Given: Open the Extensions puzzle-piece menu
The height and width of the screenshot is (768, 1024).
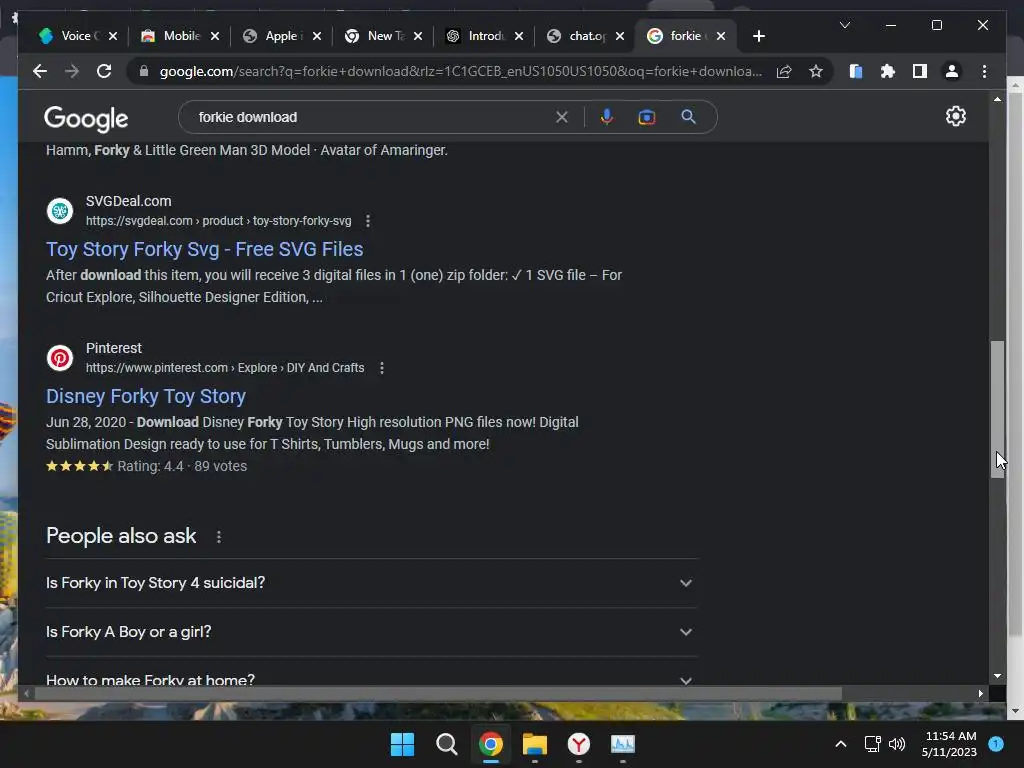Looking at the screenshot, I should pos(888,71).
